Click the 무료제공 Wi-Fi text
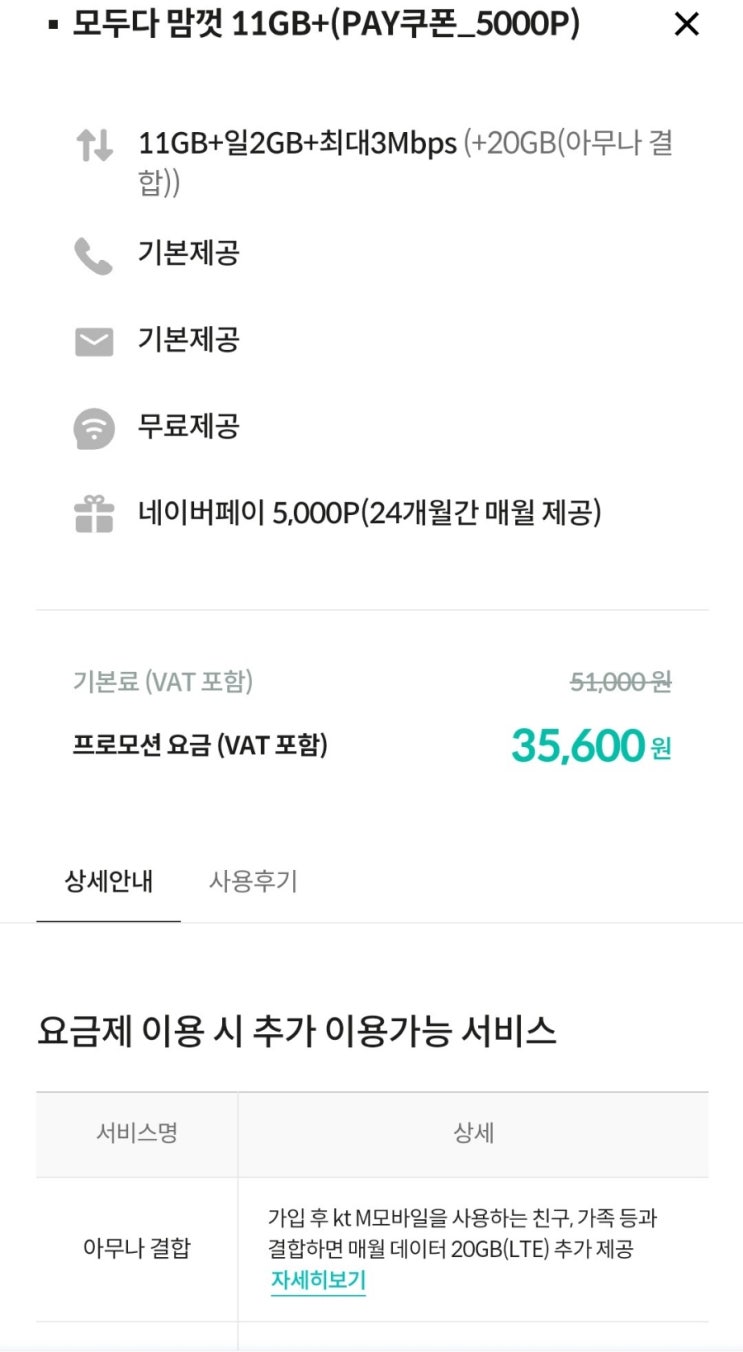This screenshot has height=1352, width=743. click(189, 428)
